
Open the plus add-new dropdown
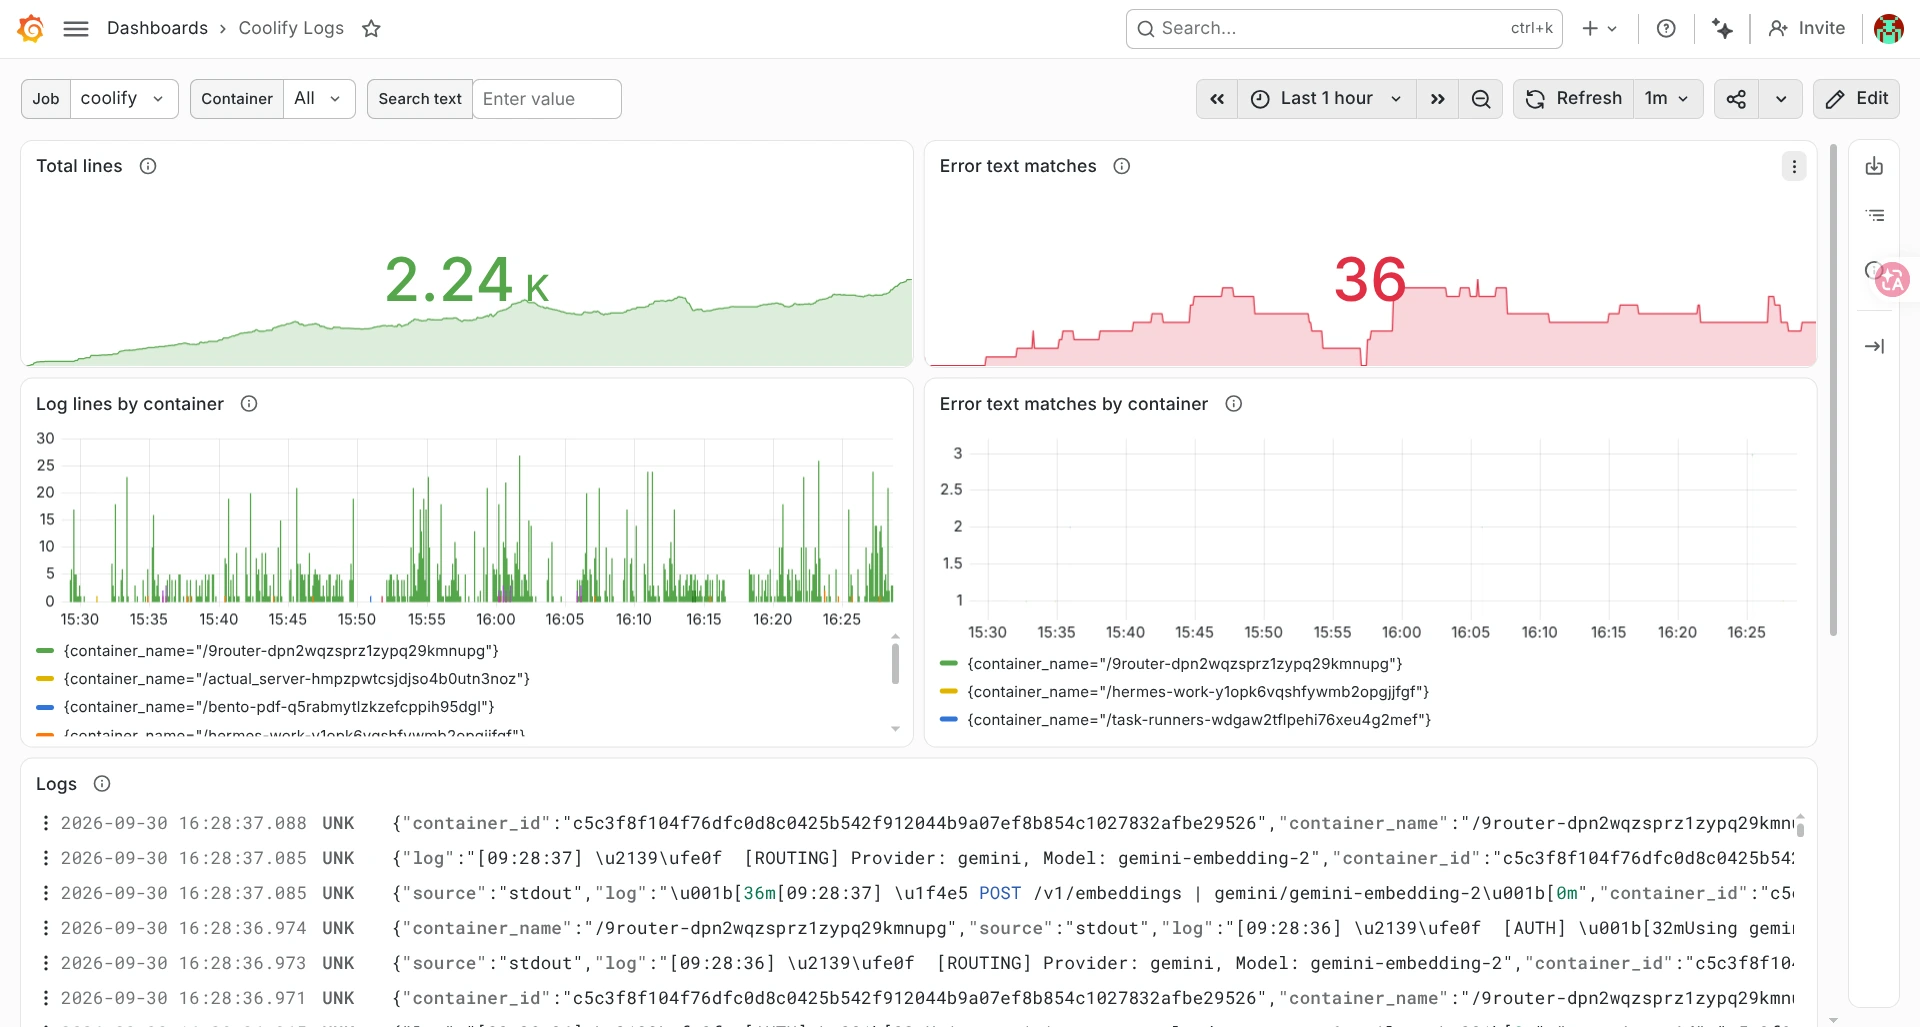(1600, 28)
